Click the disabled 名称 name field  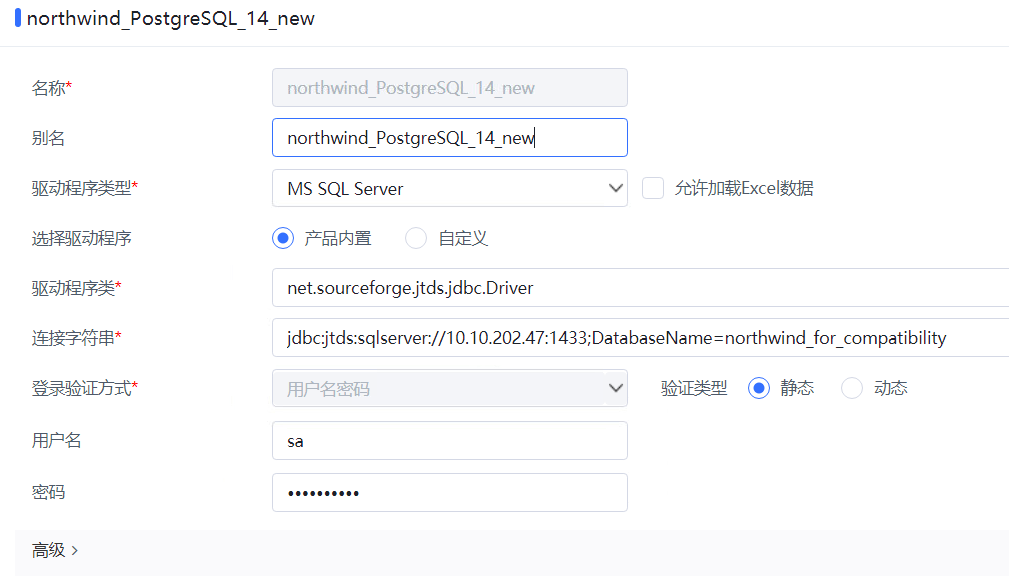tap(449, 88)
